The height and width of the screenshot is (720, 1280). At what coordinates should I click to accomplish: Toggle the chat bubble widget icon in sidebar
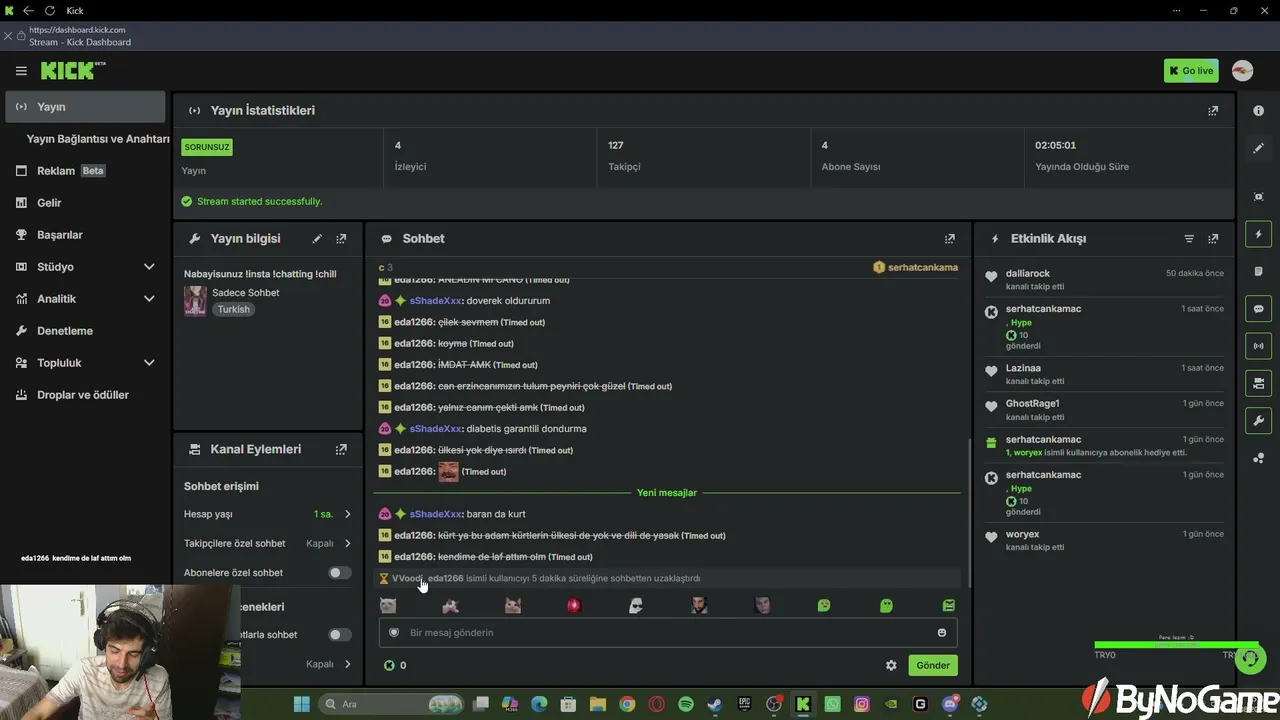(1259, 309)
